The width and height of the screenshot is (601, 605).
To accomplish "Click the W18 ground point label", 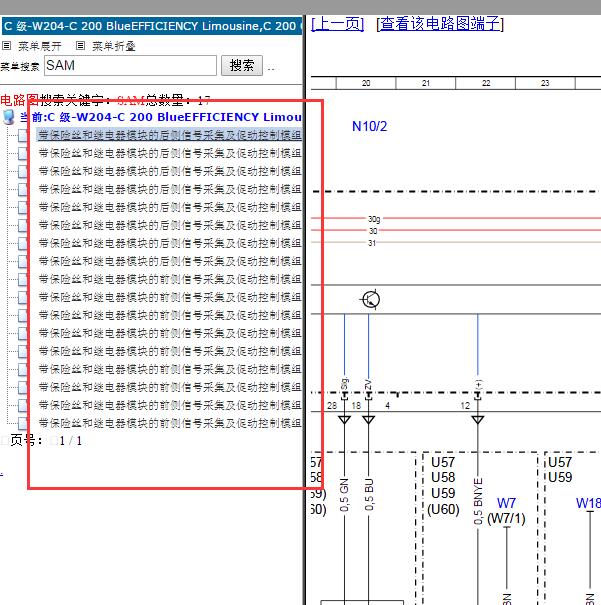I will click(x=588, y=503).
